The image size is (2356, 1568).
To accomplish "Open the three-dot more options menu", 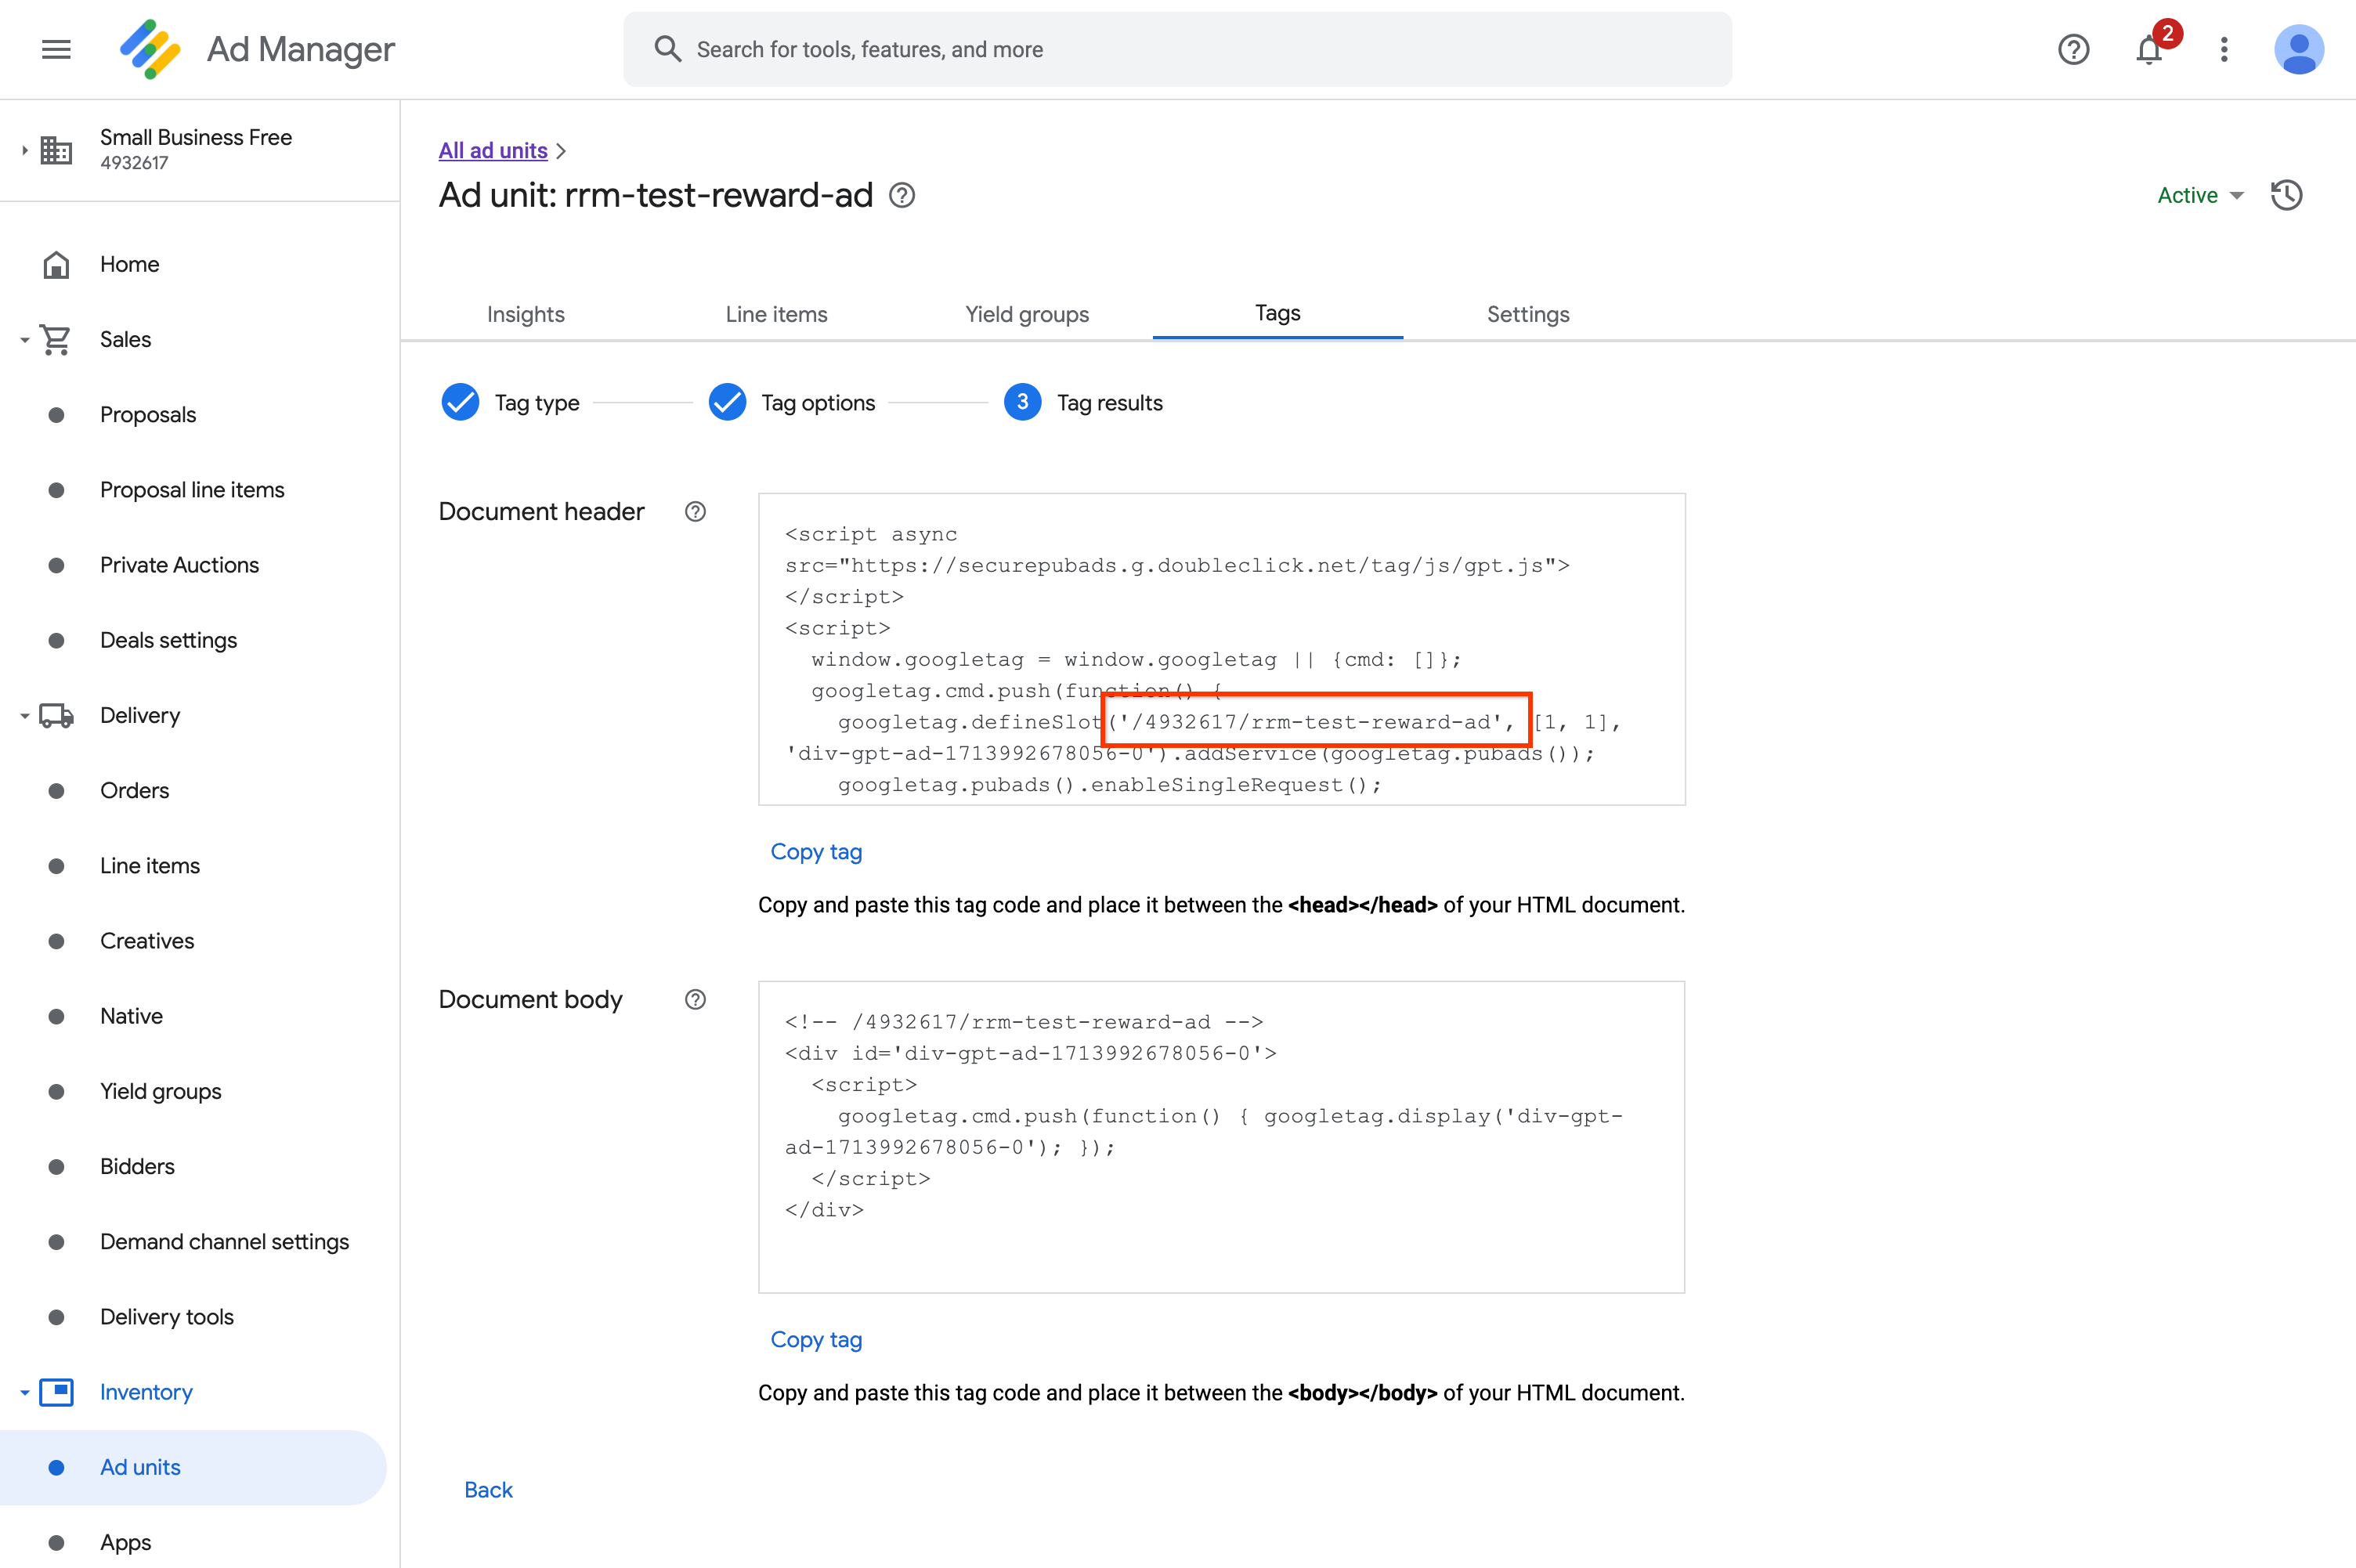I will click(2224, 49).
